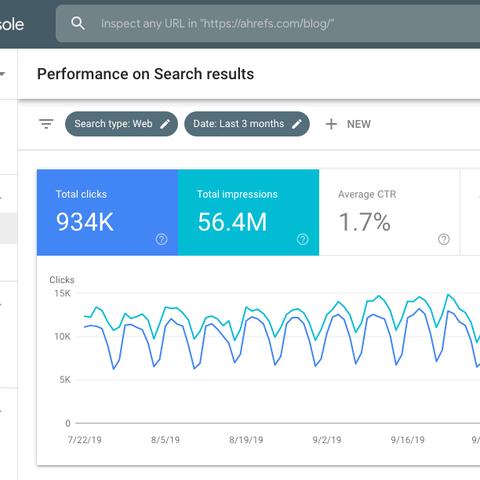The height and width of the screenshot is (480, 480).
Task: Open the filter list icon
Action: point(46,124)
